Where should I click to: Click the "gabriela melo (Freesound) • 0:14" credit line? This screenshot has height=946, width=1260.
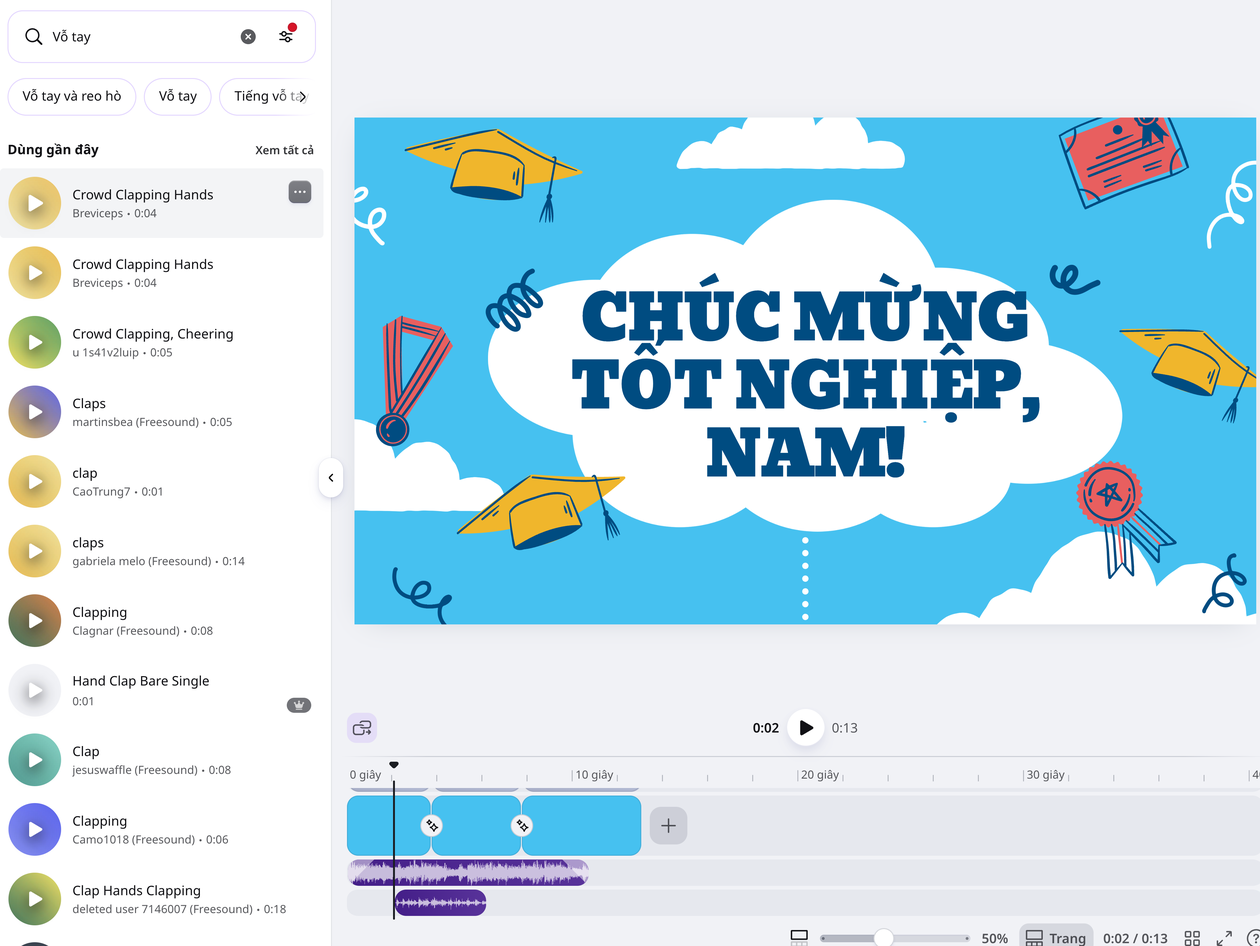click(159, 561)
